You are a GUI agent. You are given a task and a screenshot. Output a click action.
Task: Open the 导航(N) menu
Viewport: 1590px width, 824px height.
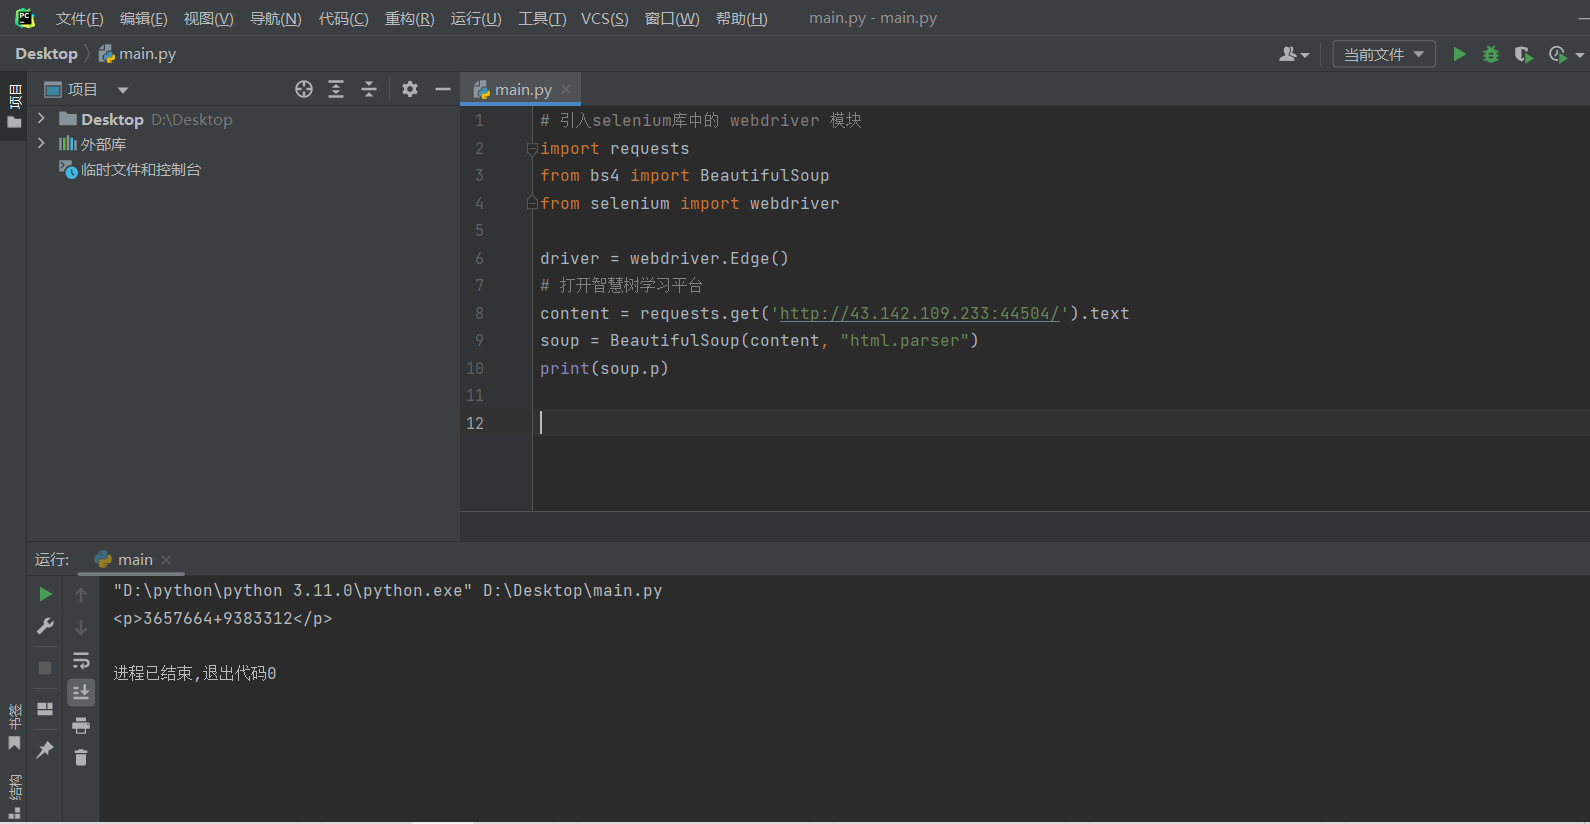click(275, 19)
